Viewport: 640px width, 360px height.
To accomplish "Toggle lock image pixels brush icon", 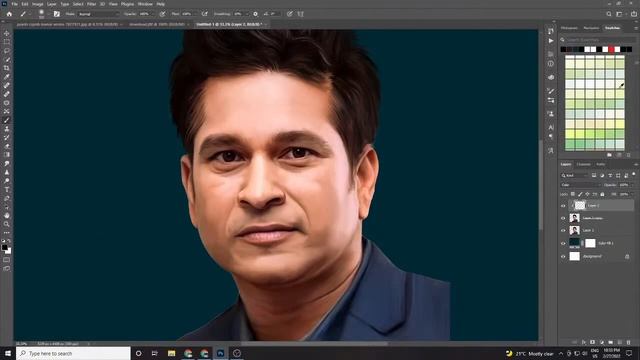I will (580, 194).
